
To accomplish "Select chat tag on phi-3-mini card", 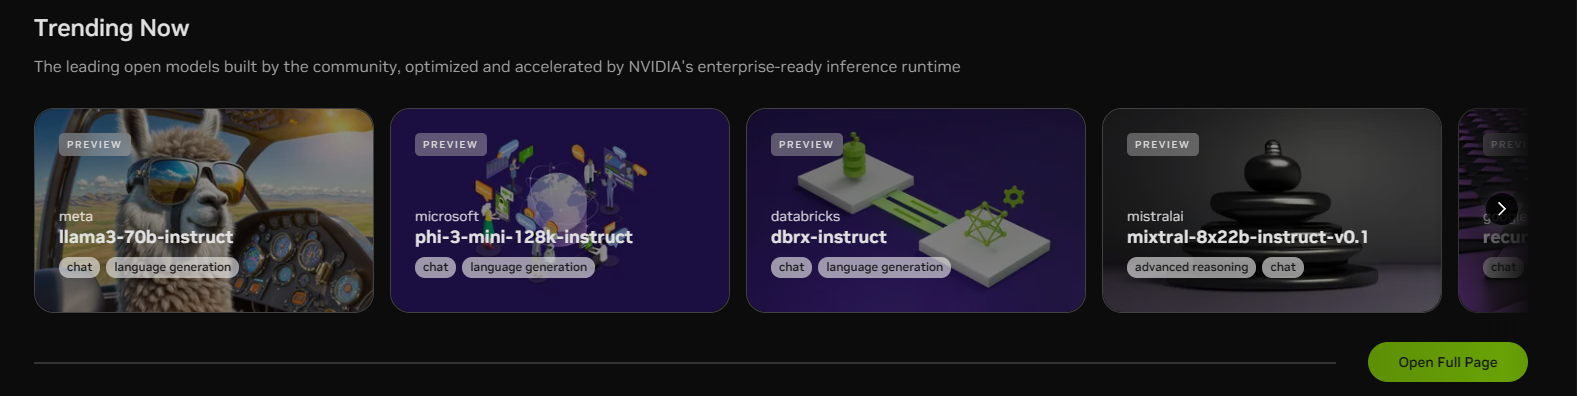I will pyautogui.click(x=435, y=267).
